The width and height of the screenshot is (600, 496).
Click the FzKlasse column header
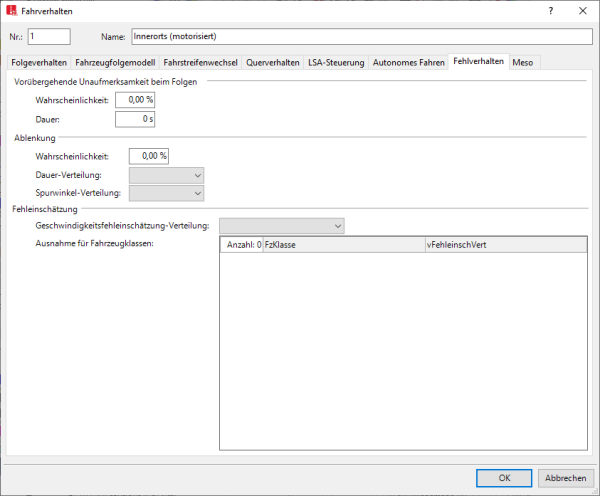coord(342,244)
